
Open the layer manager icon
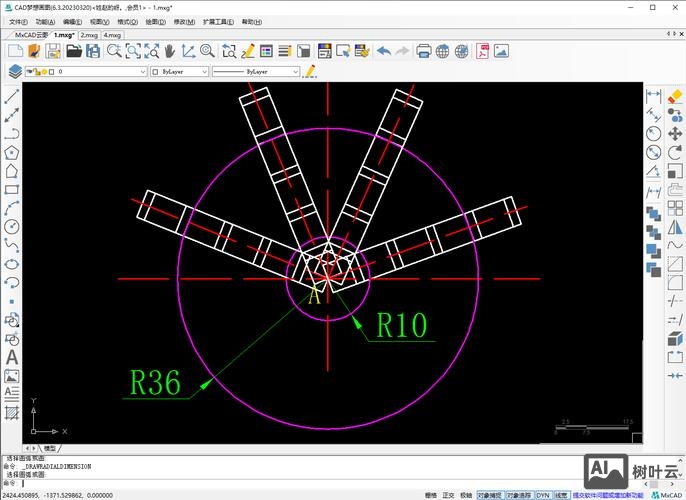pyautogui.click(x=14, y=72)
